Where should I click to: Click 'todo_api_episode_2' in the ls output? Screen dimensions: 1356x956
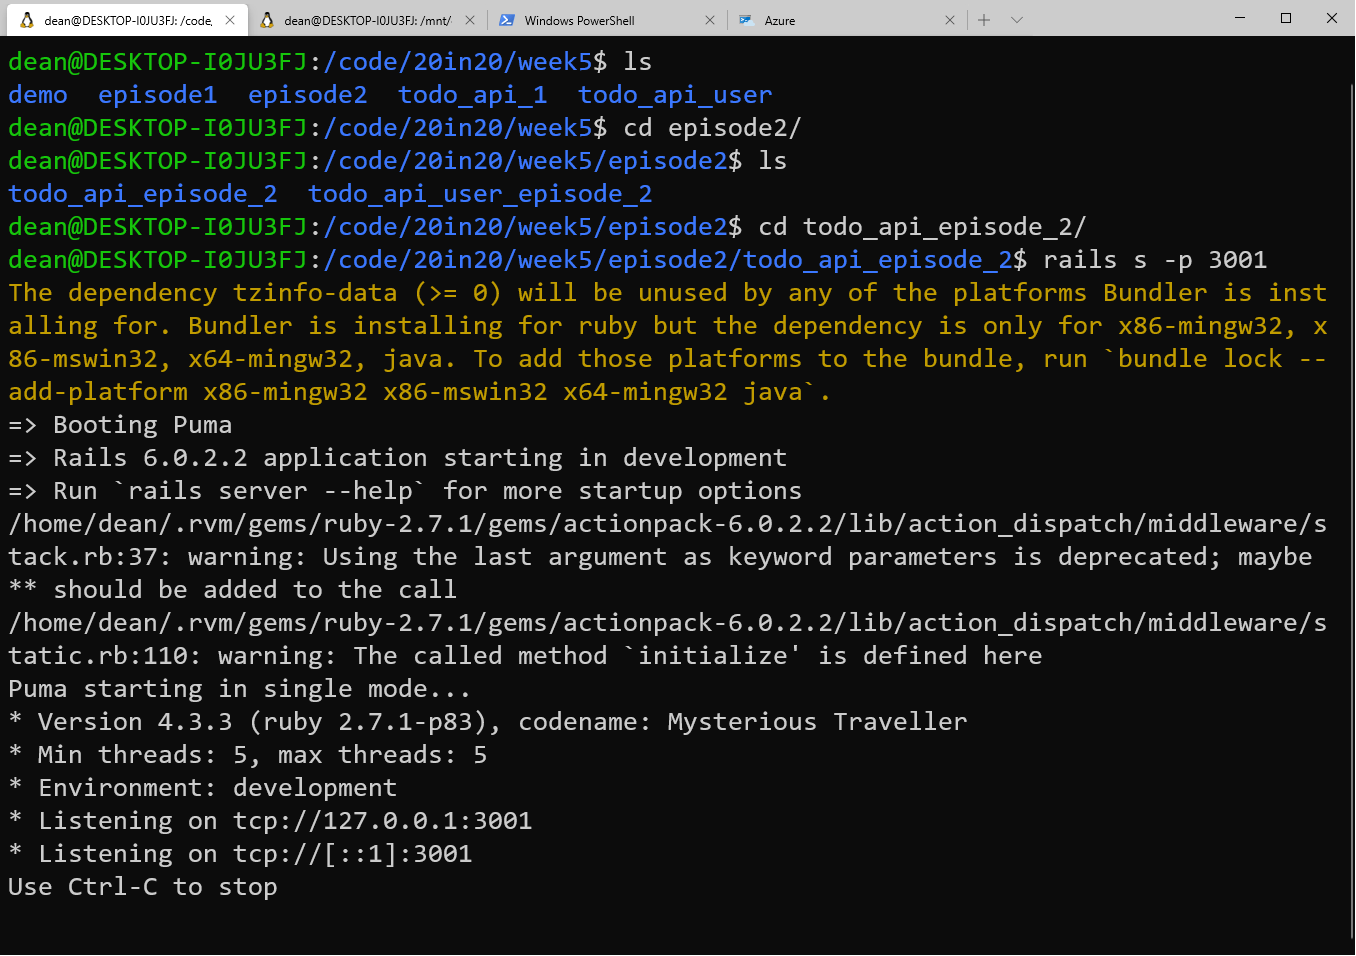[x=143, y=194]
